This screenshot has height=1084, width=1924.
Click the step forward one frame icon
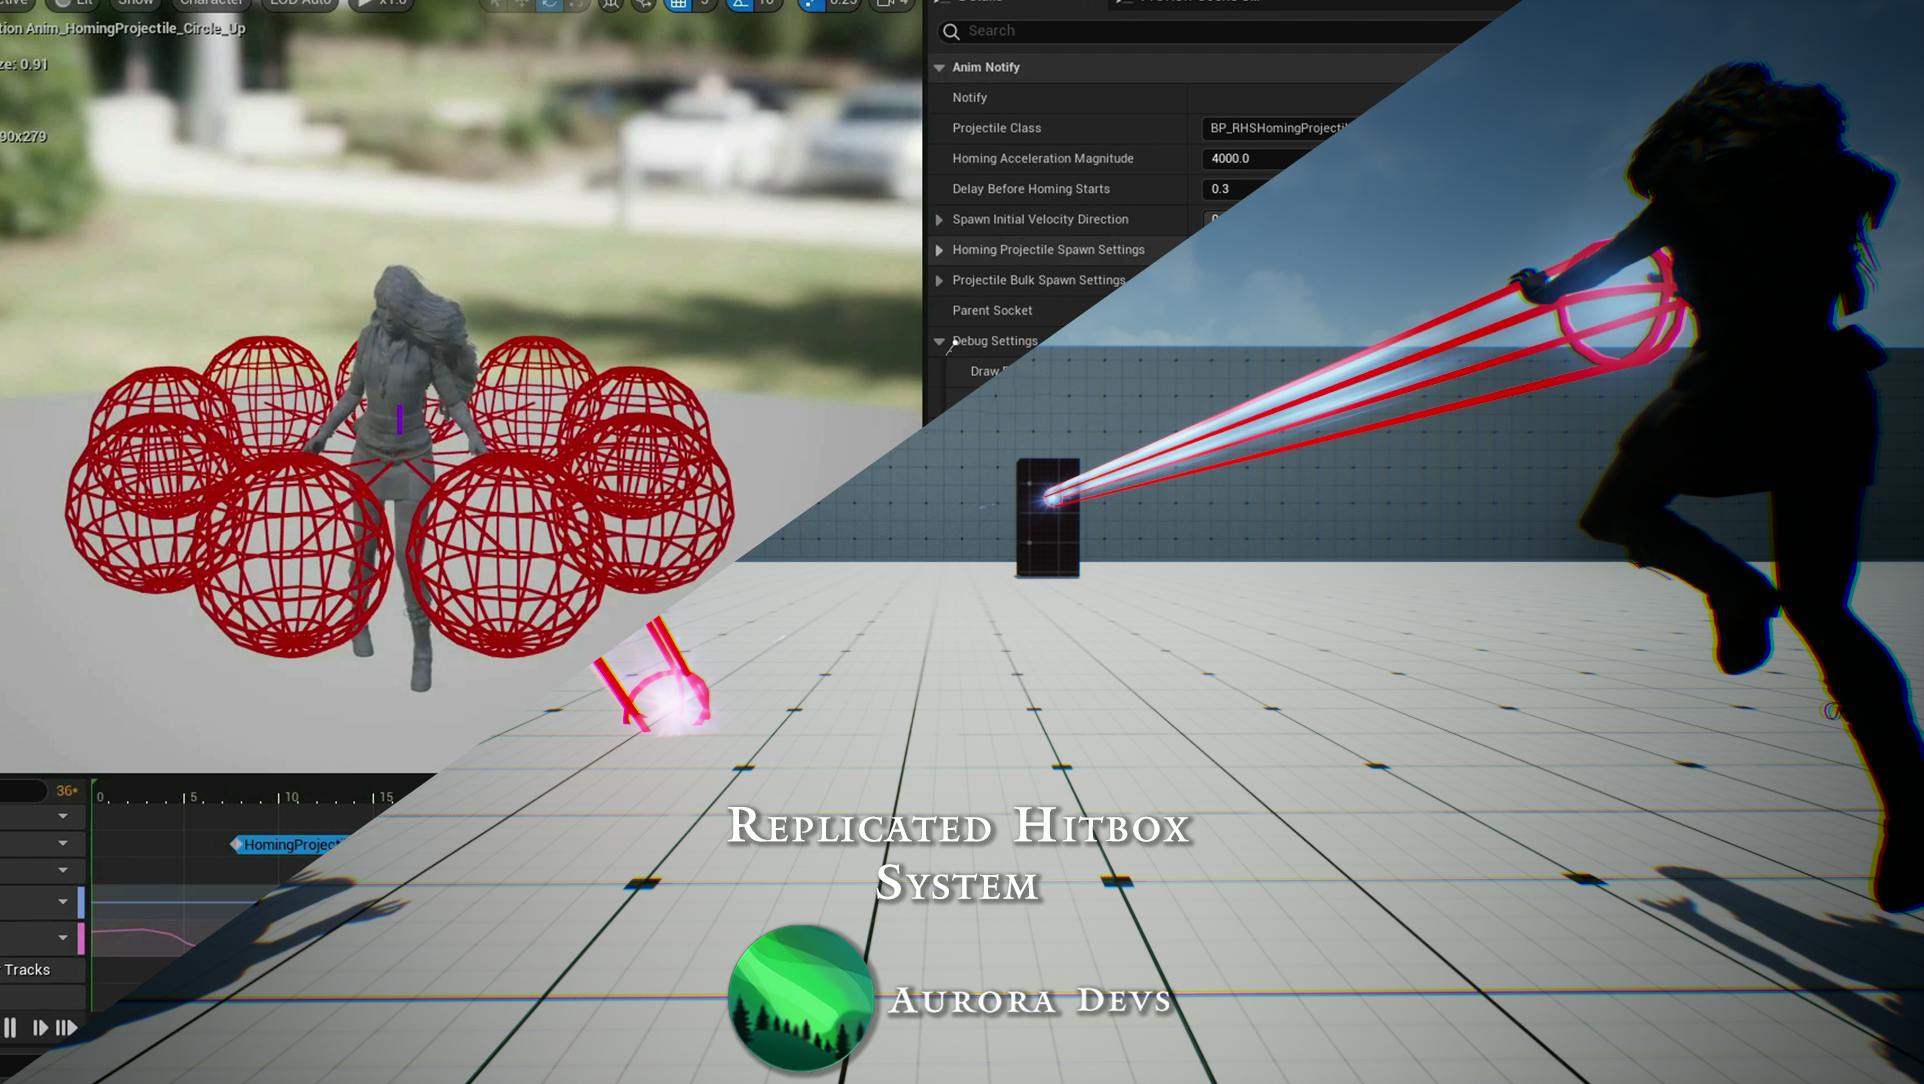tap(40, 1027)
